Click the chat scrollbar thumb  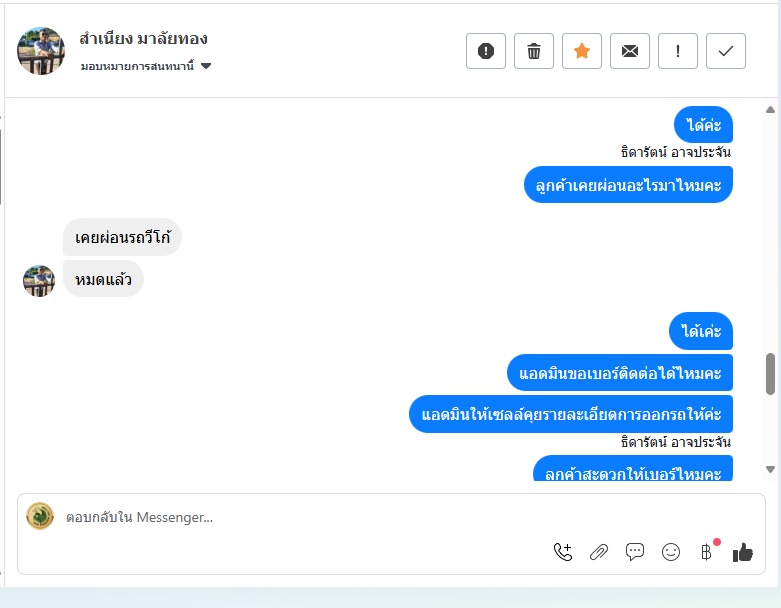point(770,374)
